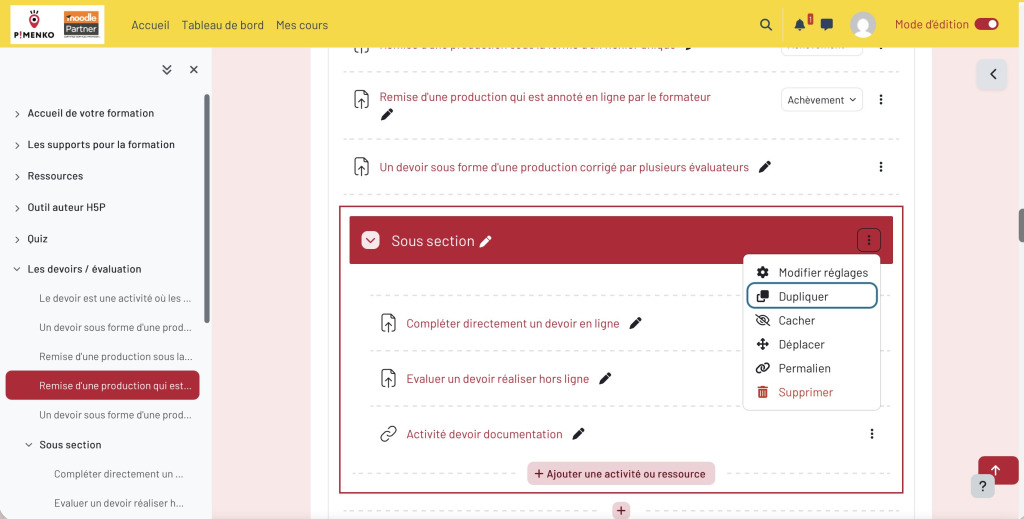Viewport: 1024px width, 519px height.
Task: Click assignment icon of 'Evaluer un devoir' activity
Action: pos(389,379)
